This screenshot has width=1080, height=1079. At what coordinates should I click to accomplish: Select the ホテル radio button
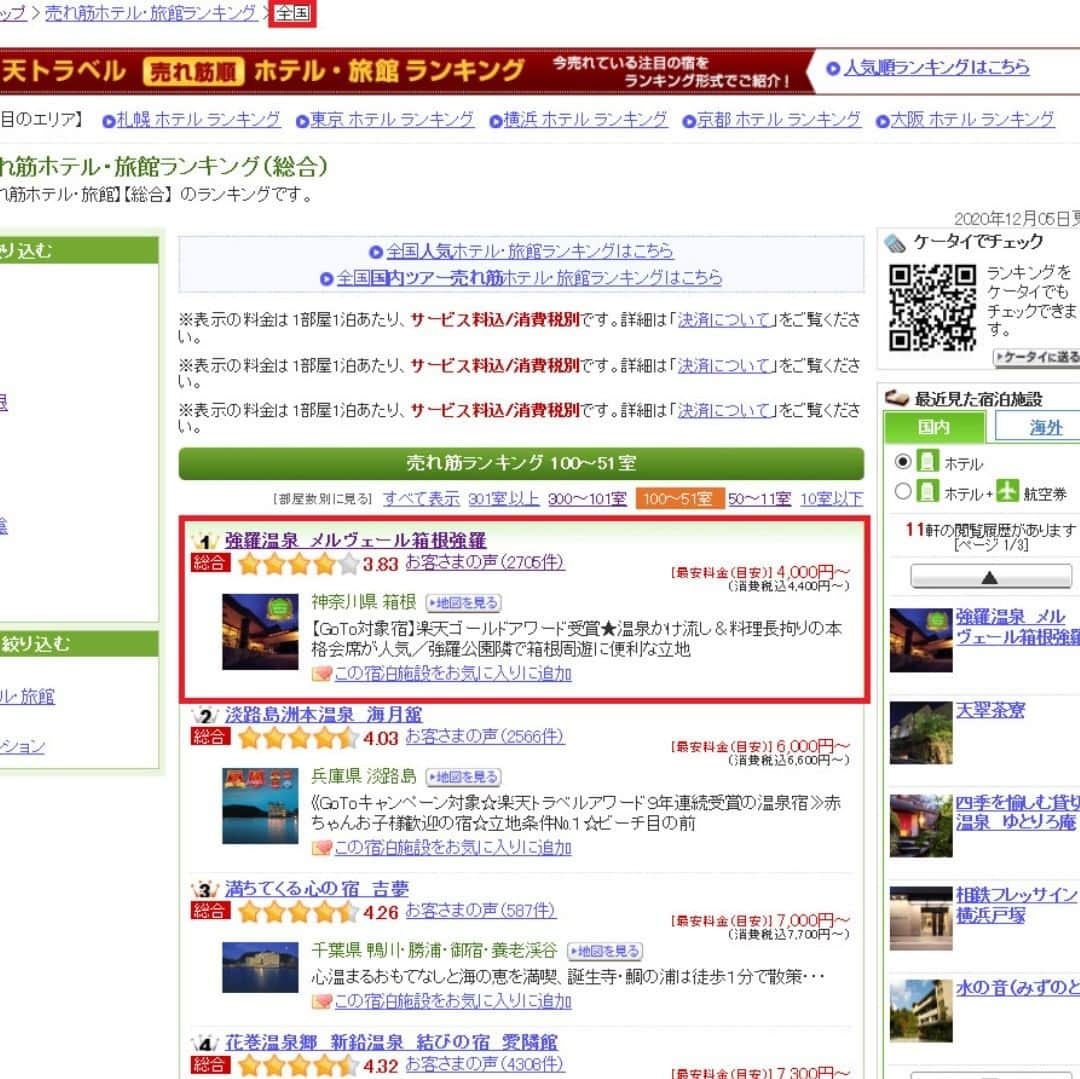(903, 461)
